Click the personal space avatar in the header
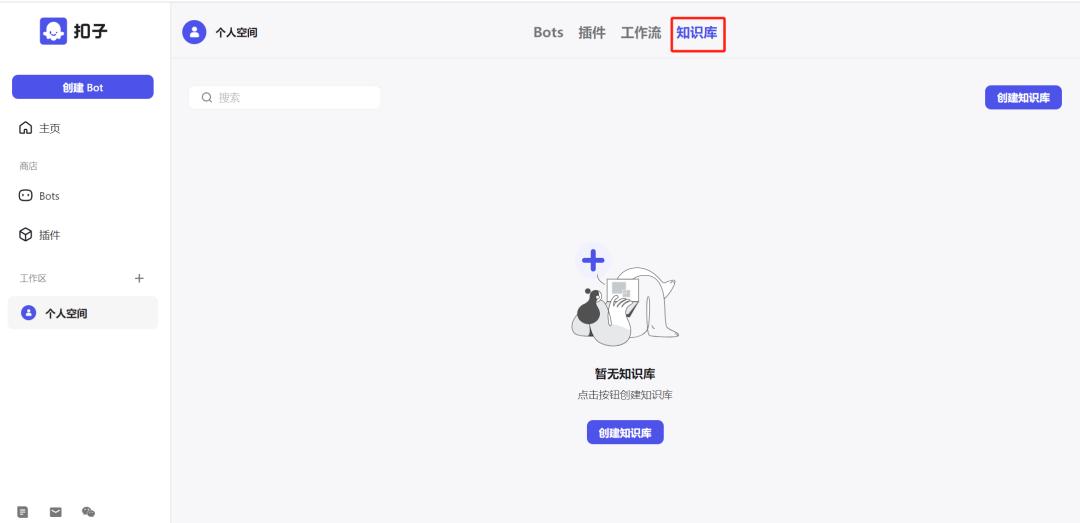The height and width of the screenshot is (523, 1080). (194, 32)
